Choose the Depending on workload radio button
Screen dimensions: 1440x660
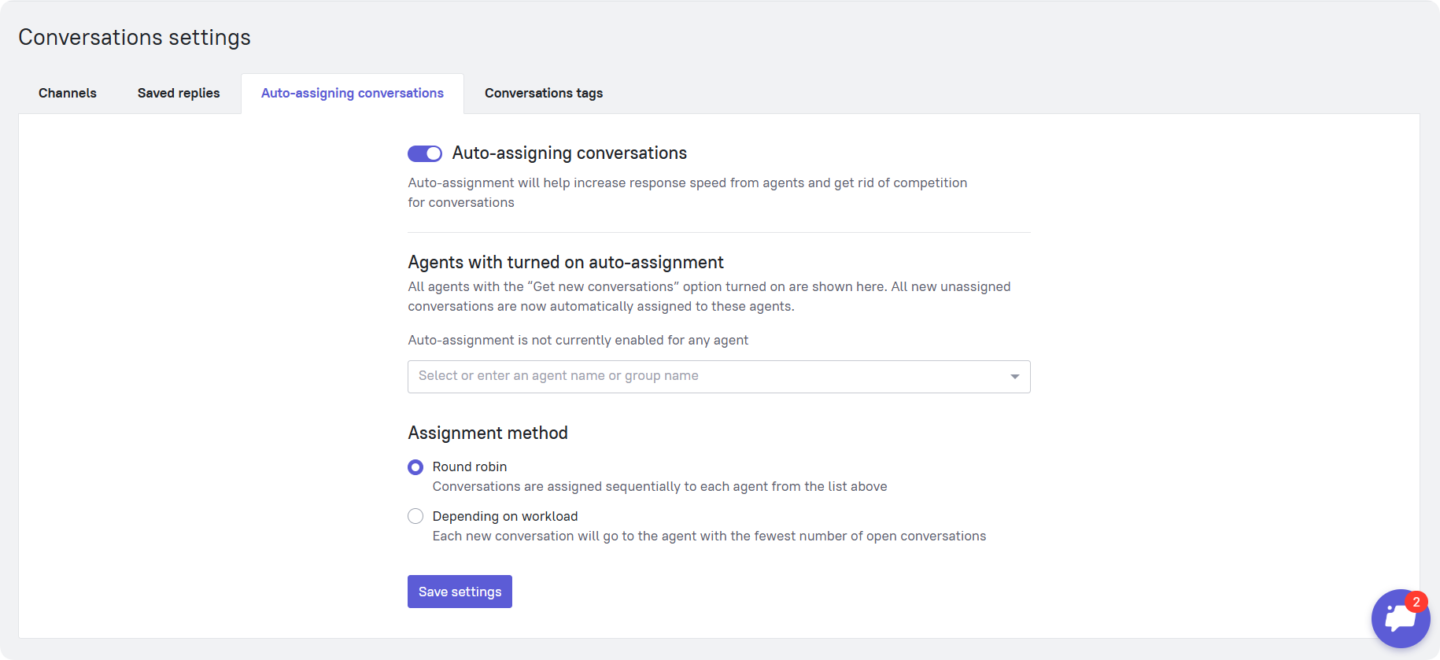pos(415,516)
